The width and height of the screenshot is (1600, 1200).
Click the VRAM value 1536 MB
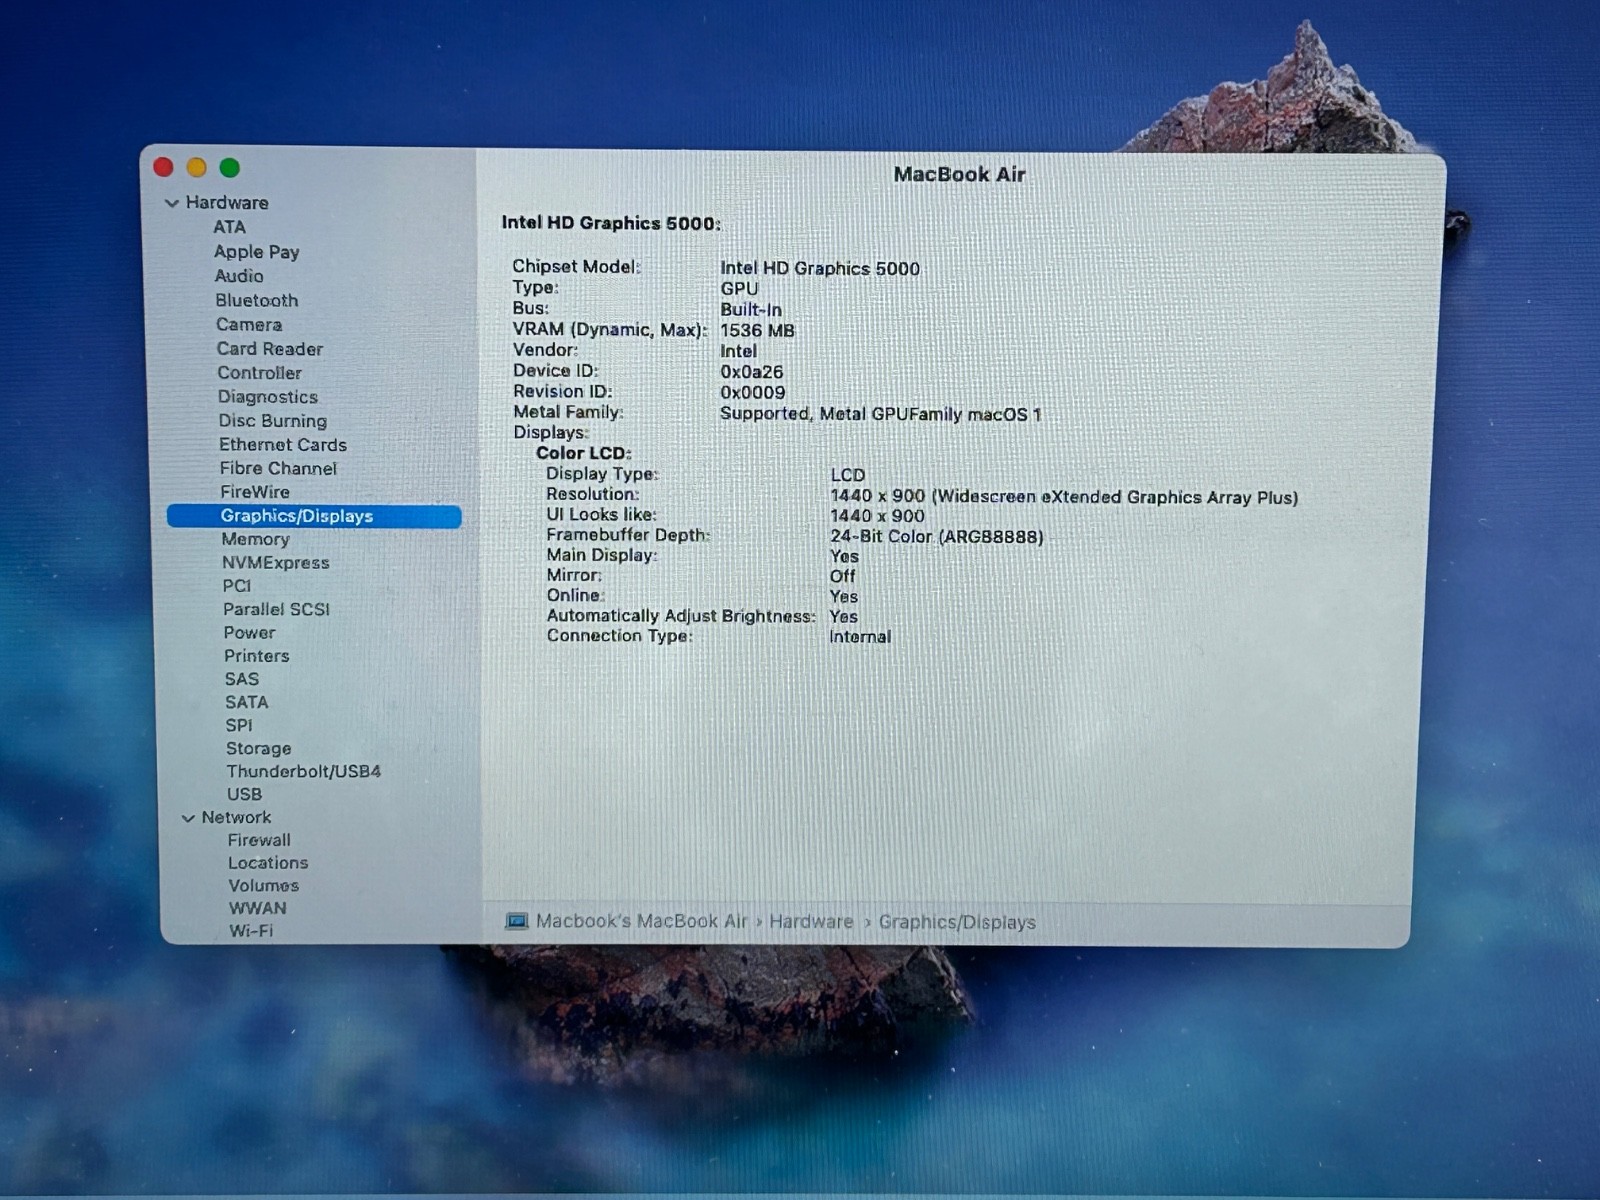coord(757,330)
